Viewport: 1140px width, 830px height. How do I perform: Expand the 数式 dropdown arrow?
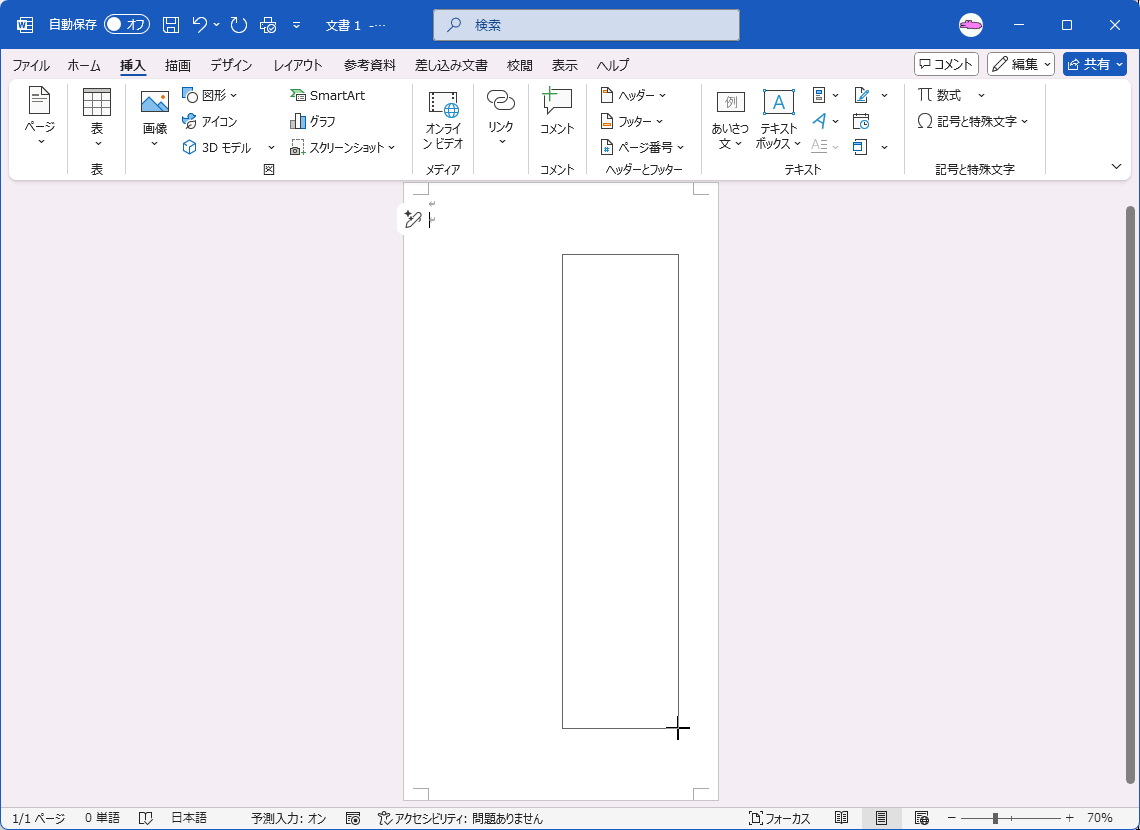point(981,95)
